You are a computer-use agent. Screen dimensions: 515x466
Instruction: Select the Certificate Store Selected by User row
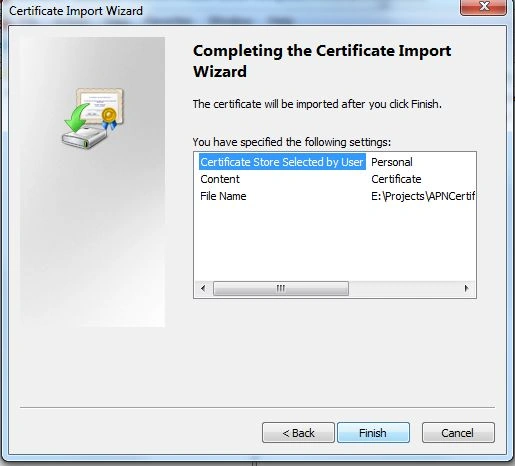[x=282, y=162]
